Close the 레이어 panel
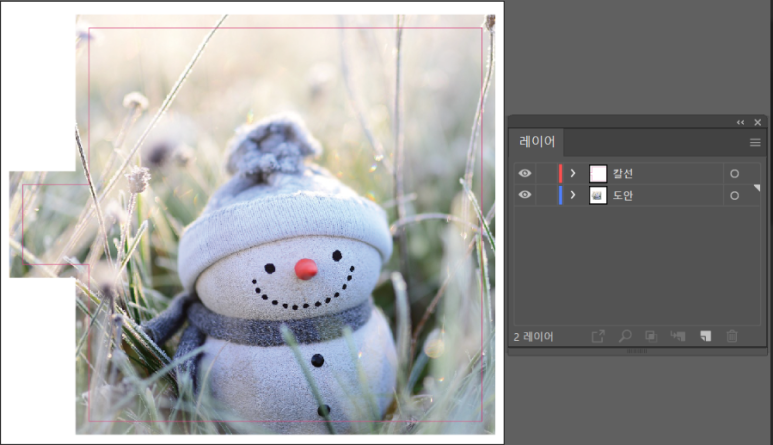 point(758,122)
